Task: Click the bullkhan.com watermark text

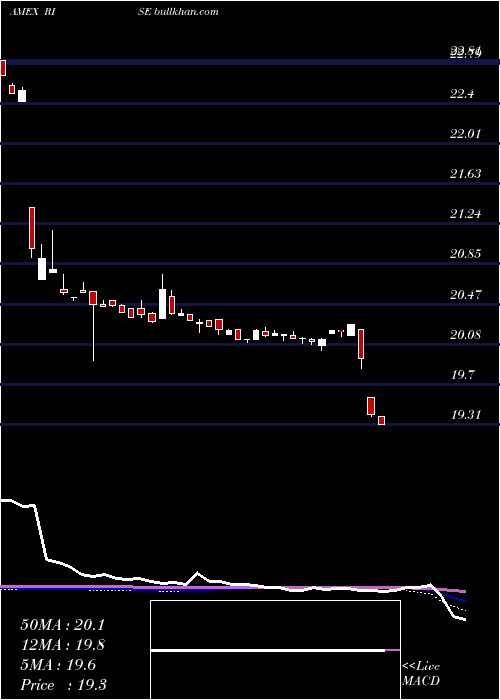Action: pos(186,12)
